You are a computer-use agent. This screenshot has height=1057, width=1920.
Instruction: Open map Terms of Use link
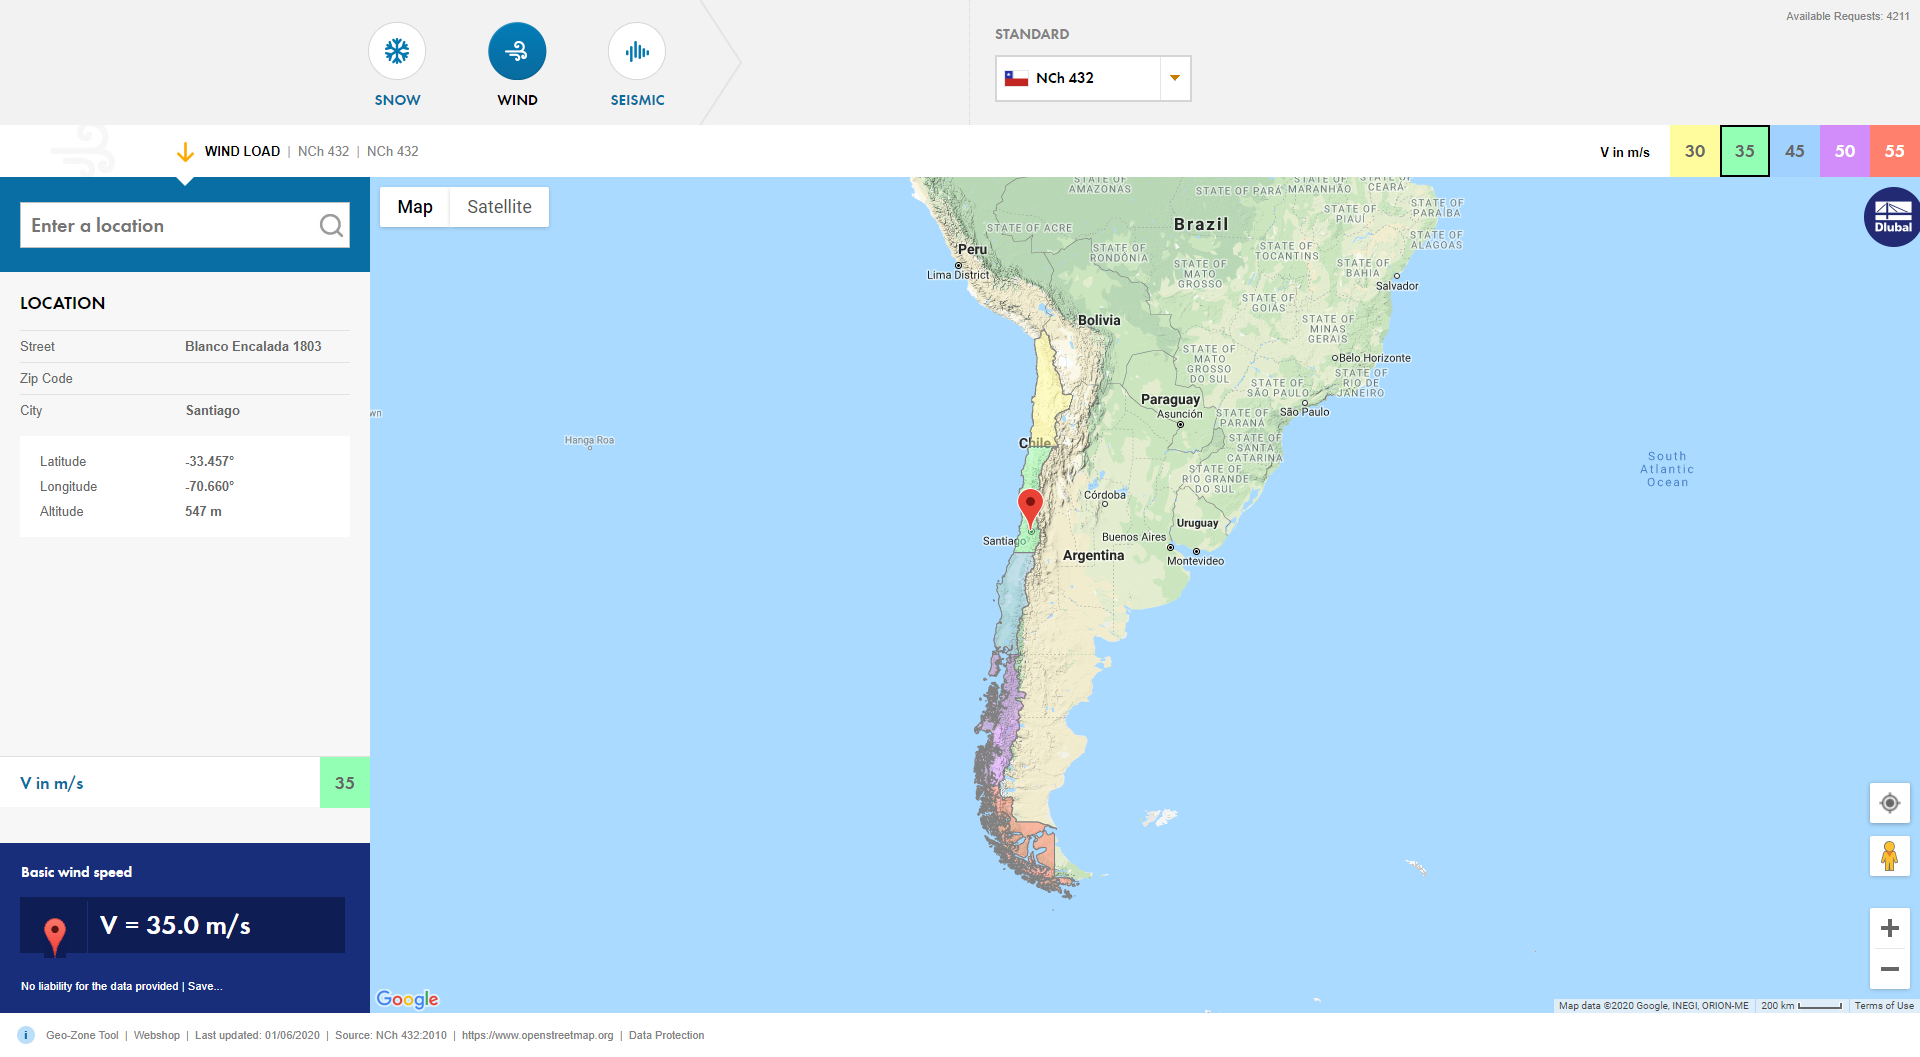[1884, 1006]
